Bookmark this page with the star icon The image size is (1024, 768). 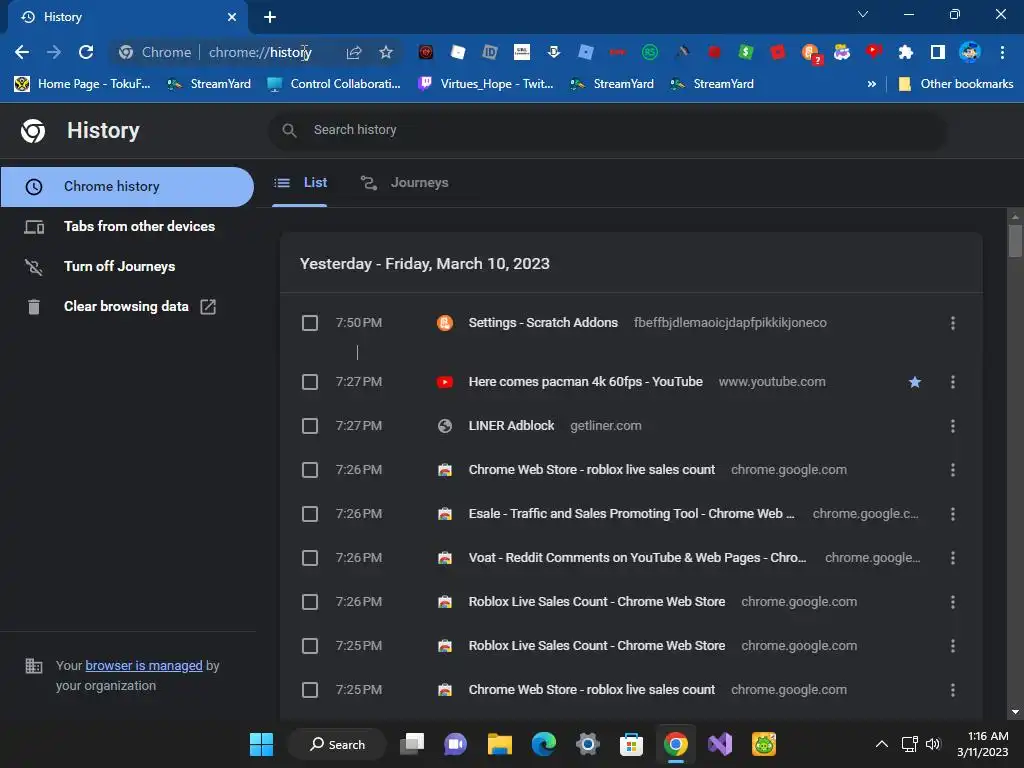386,52
